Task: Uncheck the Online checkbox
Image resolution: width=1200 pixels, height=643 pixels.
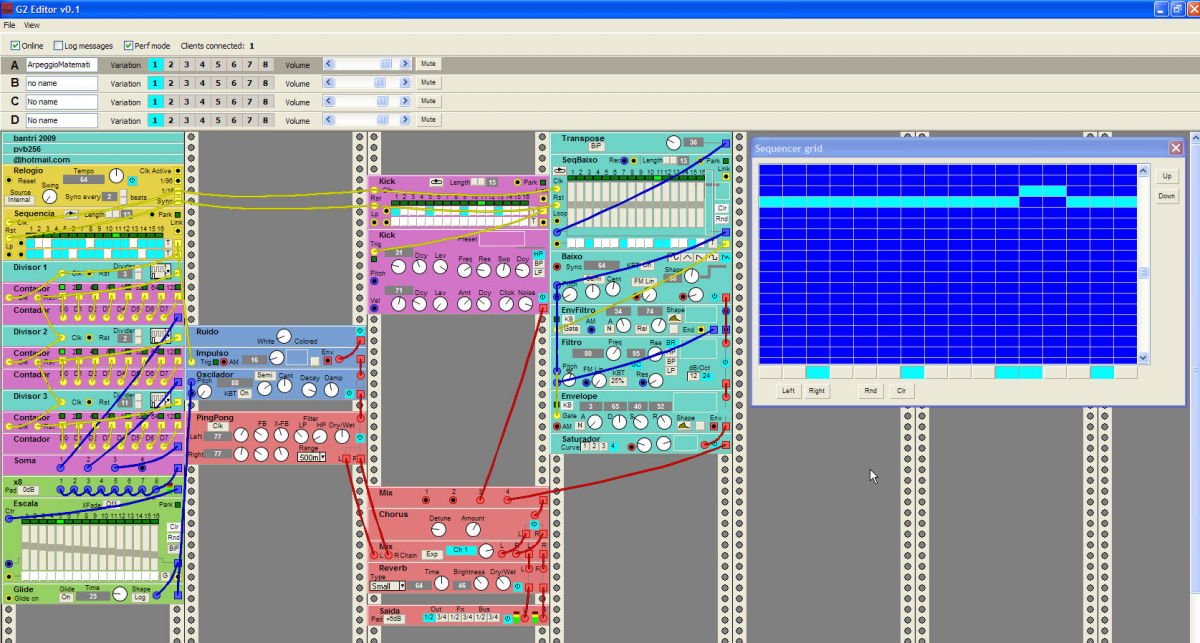Action: tap(15, 46)
